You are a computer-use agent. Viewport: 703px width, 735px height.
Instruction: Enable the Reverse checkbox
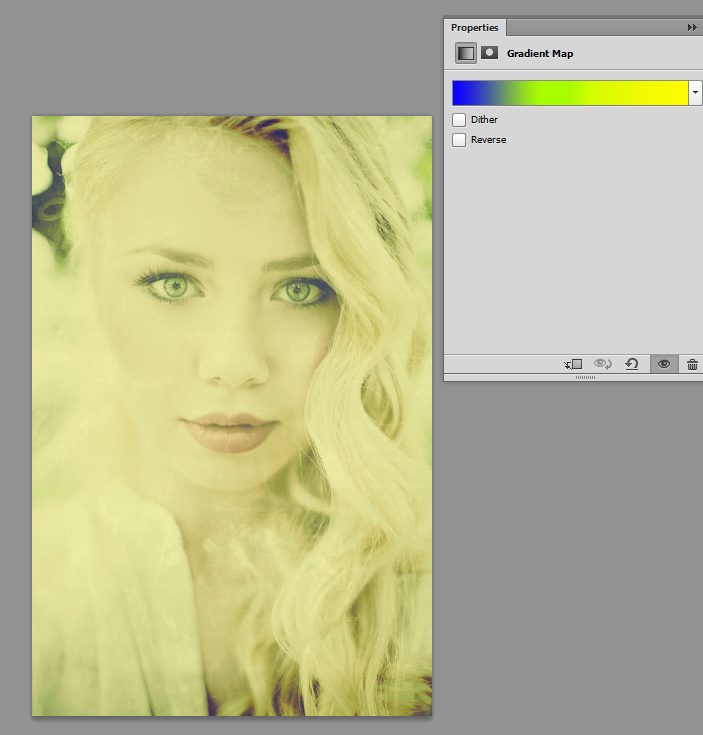[459, 140]
